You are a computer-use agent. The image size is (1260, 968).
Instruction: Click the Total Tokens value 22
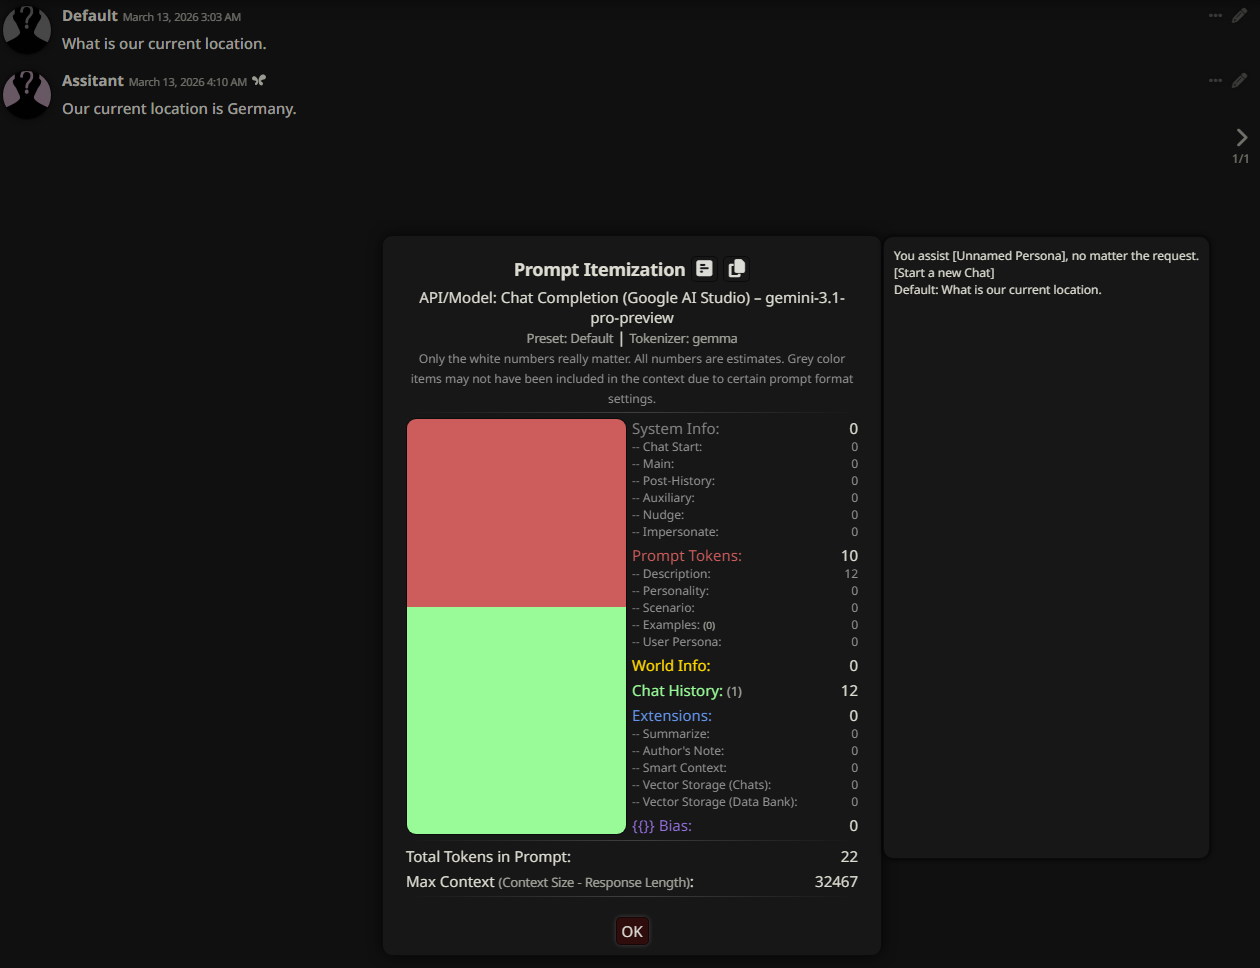849,856
